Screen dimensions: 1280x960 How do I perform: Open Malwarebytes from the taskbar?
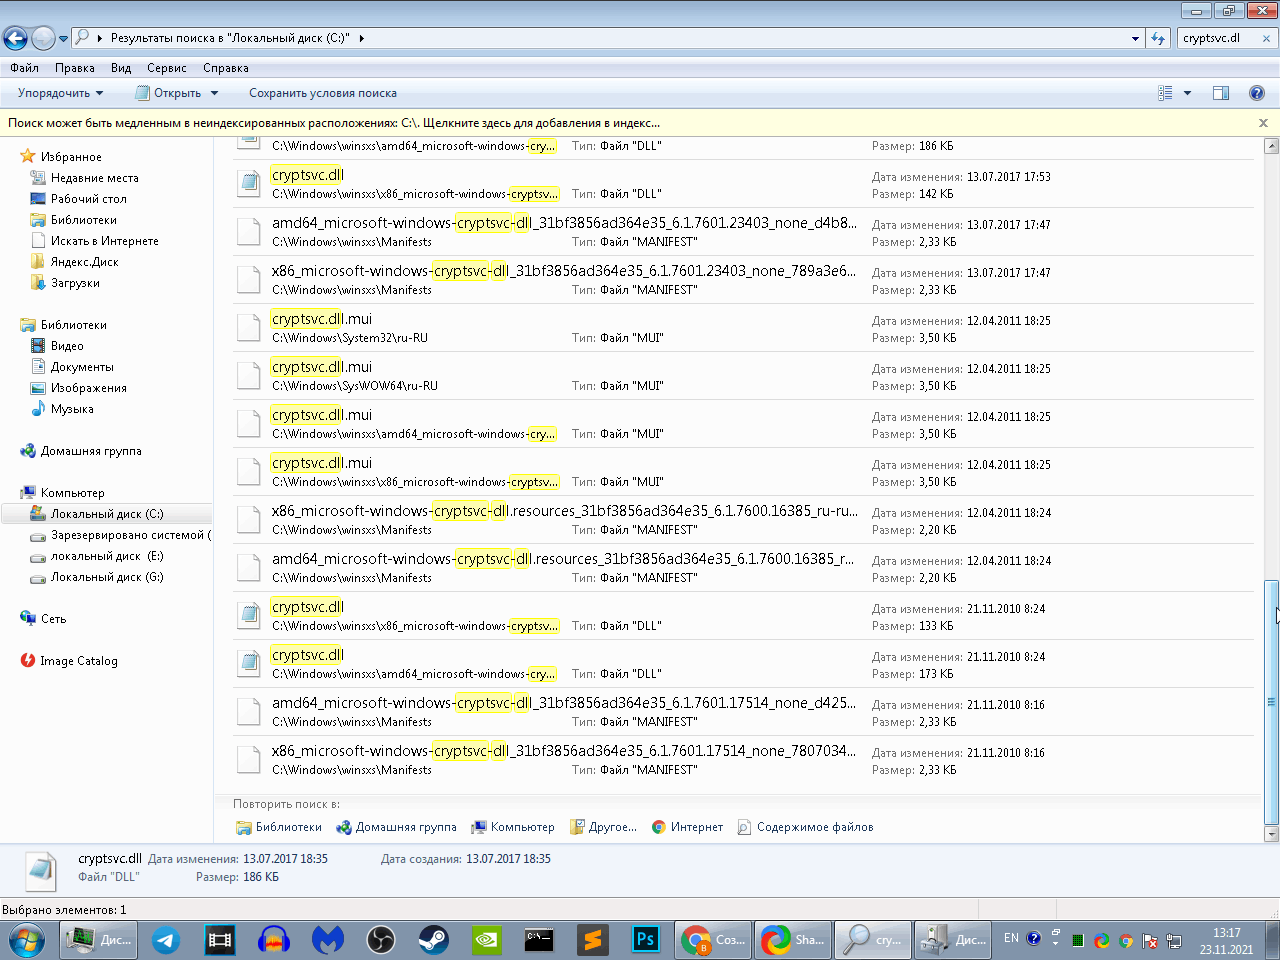coord(327,940)
